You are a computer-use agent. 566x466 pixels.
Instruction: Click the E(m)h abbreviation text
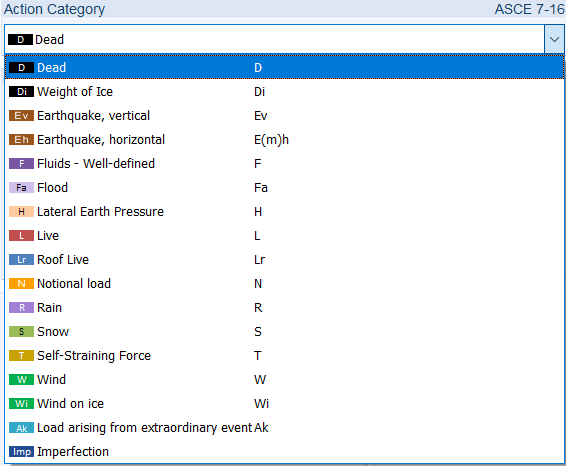pyautogui.click(x=271, y=140)
